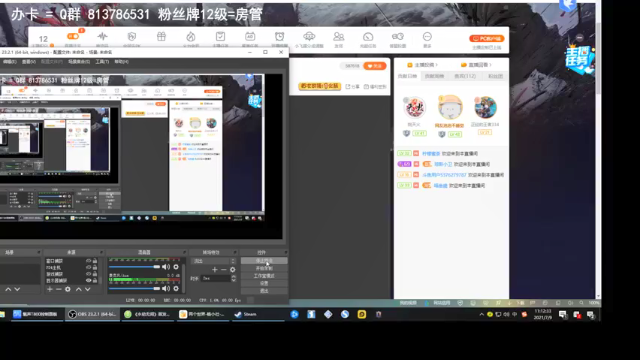Click the transition duration stepper arrows
The width and height of the screenshot is (640, 360).
click(x=233, y=278)
